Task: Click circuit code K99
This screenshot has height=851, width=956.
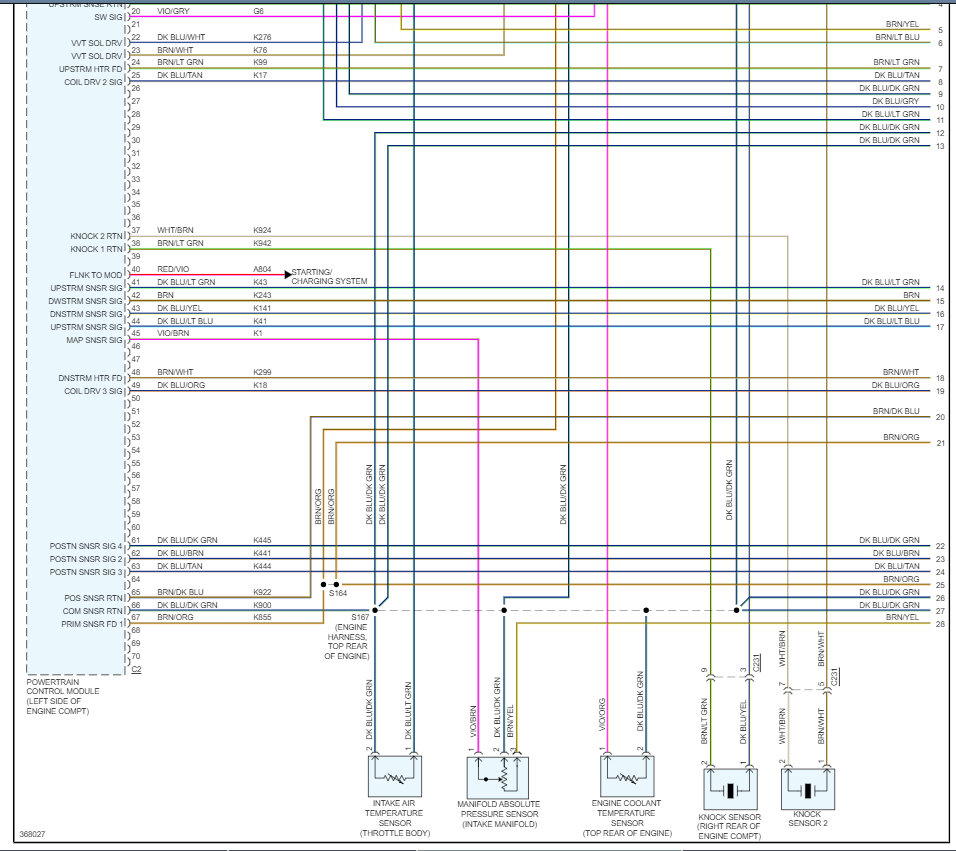Action: (x=260, y=62)
